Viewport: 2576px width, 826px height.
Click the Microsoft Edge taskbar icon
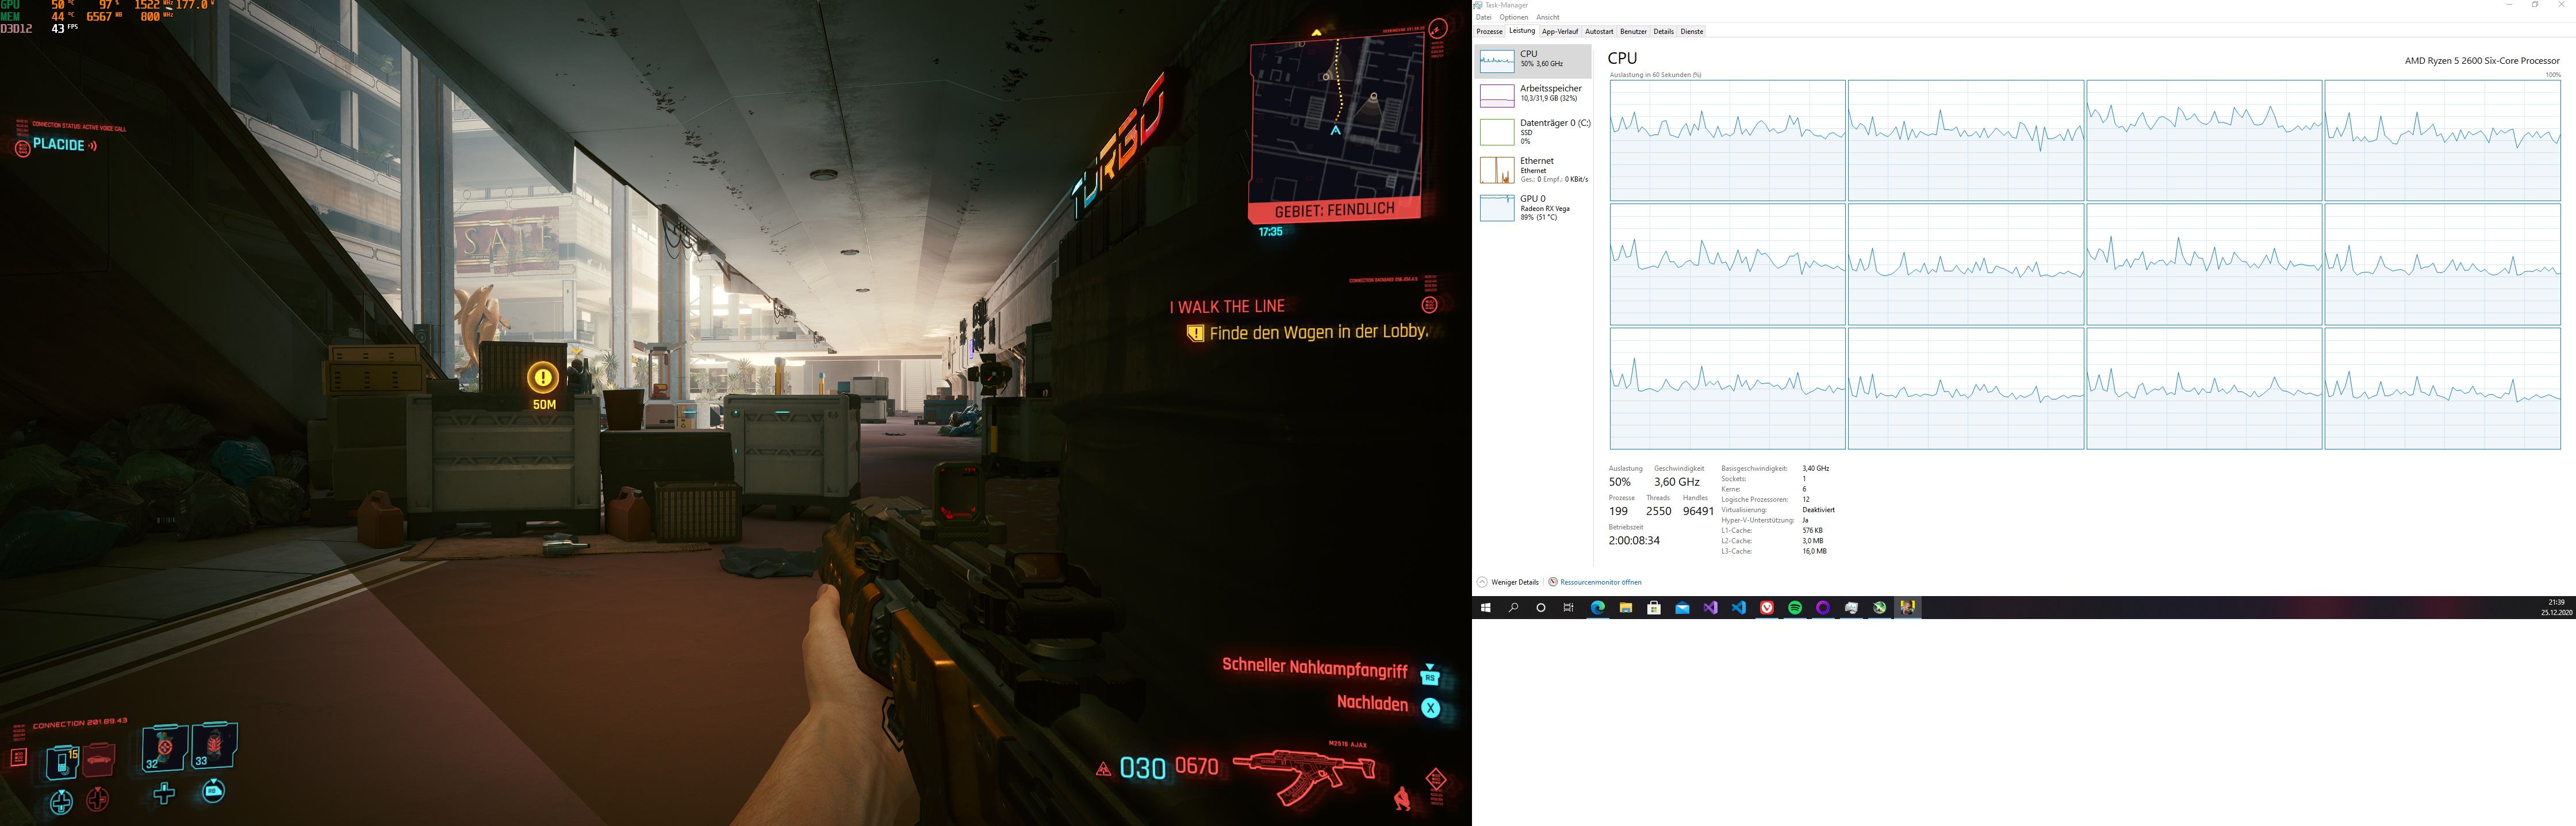click(x=1598, y=608)
